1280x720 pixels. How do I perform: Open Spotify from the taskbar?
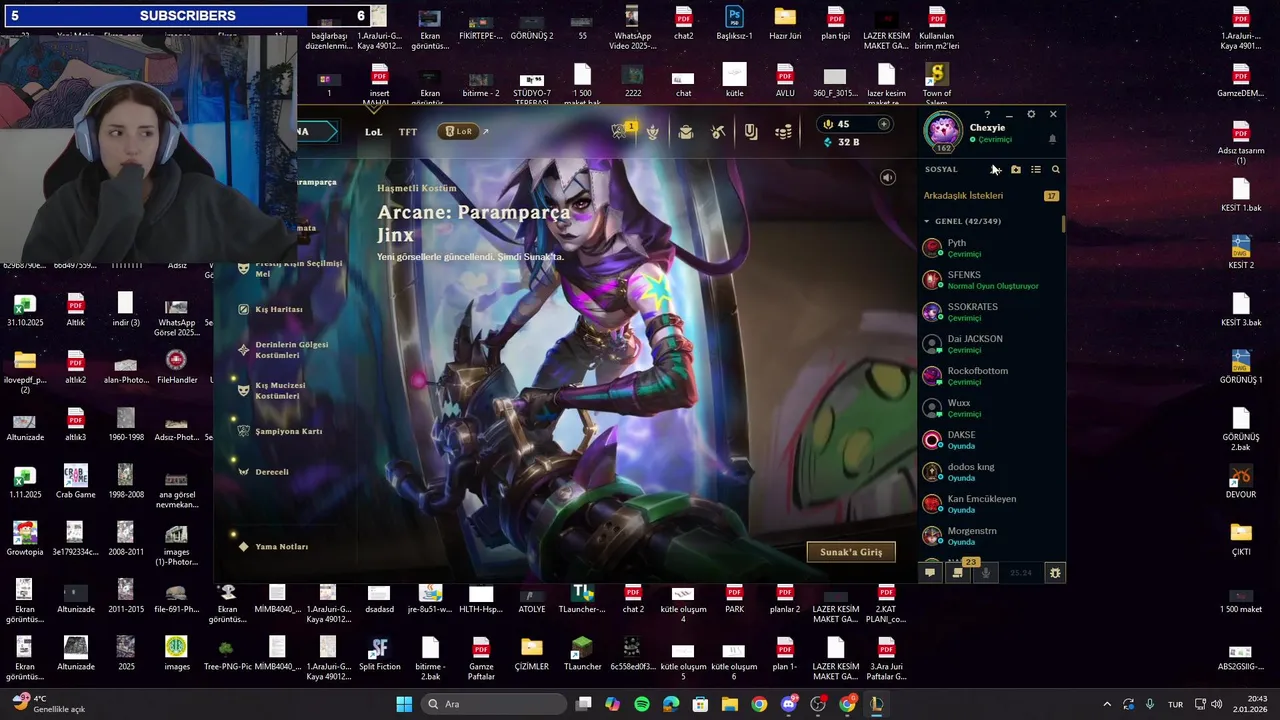642,704
